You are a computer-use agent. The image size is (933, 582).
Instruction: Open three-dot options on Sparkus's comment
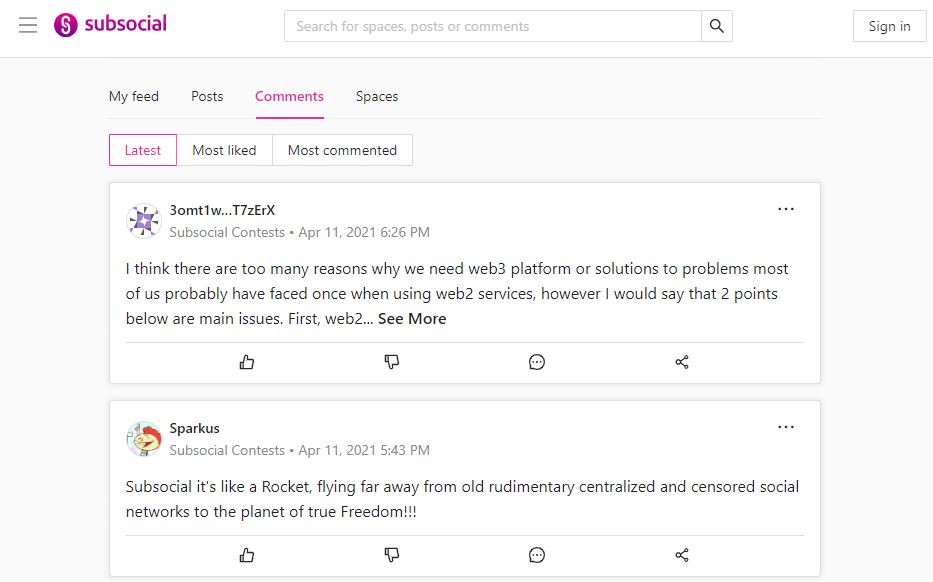click(786, 427)
